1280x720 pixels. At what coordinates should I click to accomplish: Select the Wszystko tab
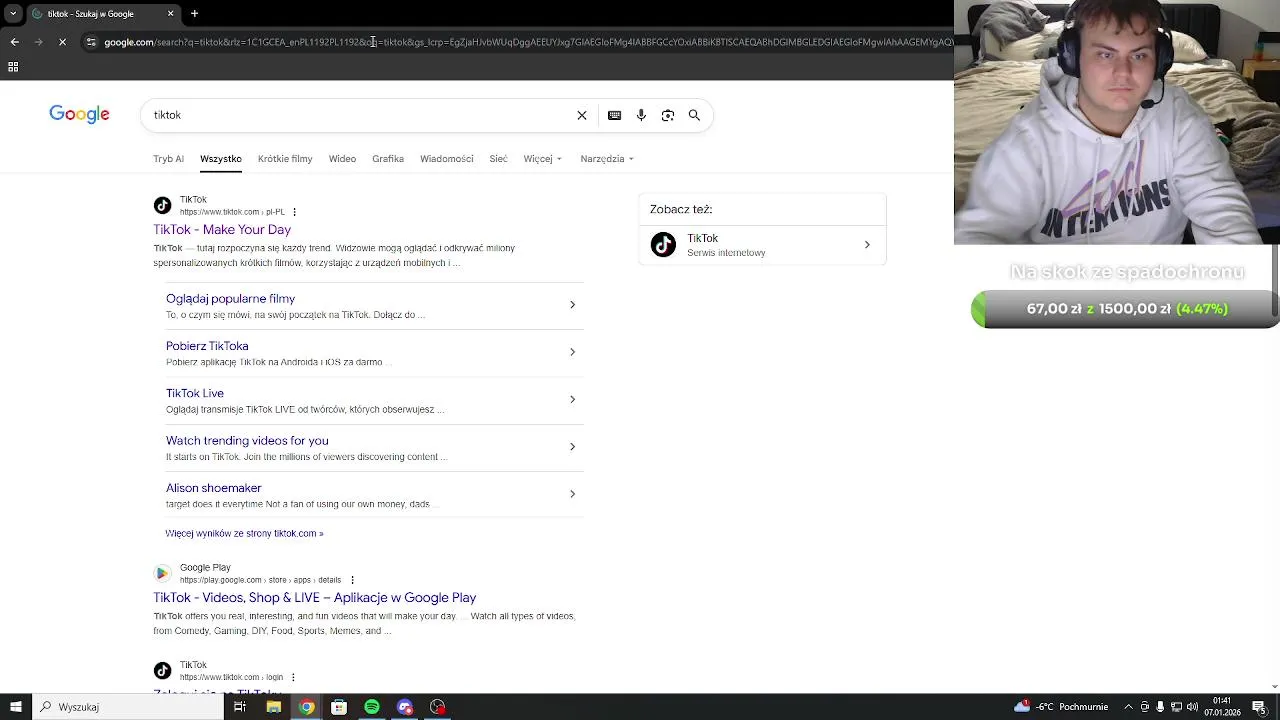pos(221,159)
